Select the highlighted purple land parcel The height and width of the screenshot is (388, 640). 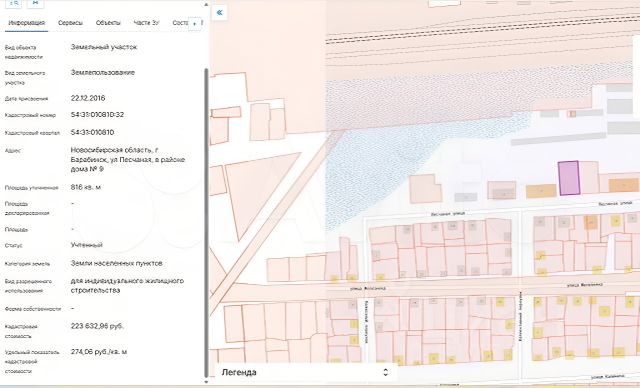tap(569, 178)
